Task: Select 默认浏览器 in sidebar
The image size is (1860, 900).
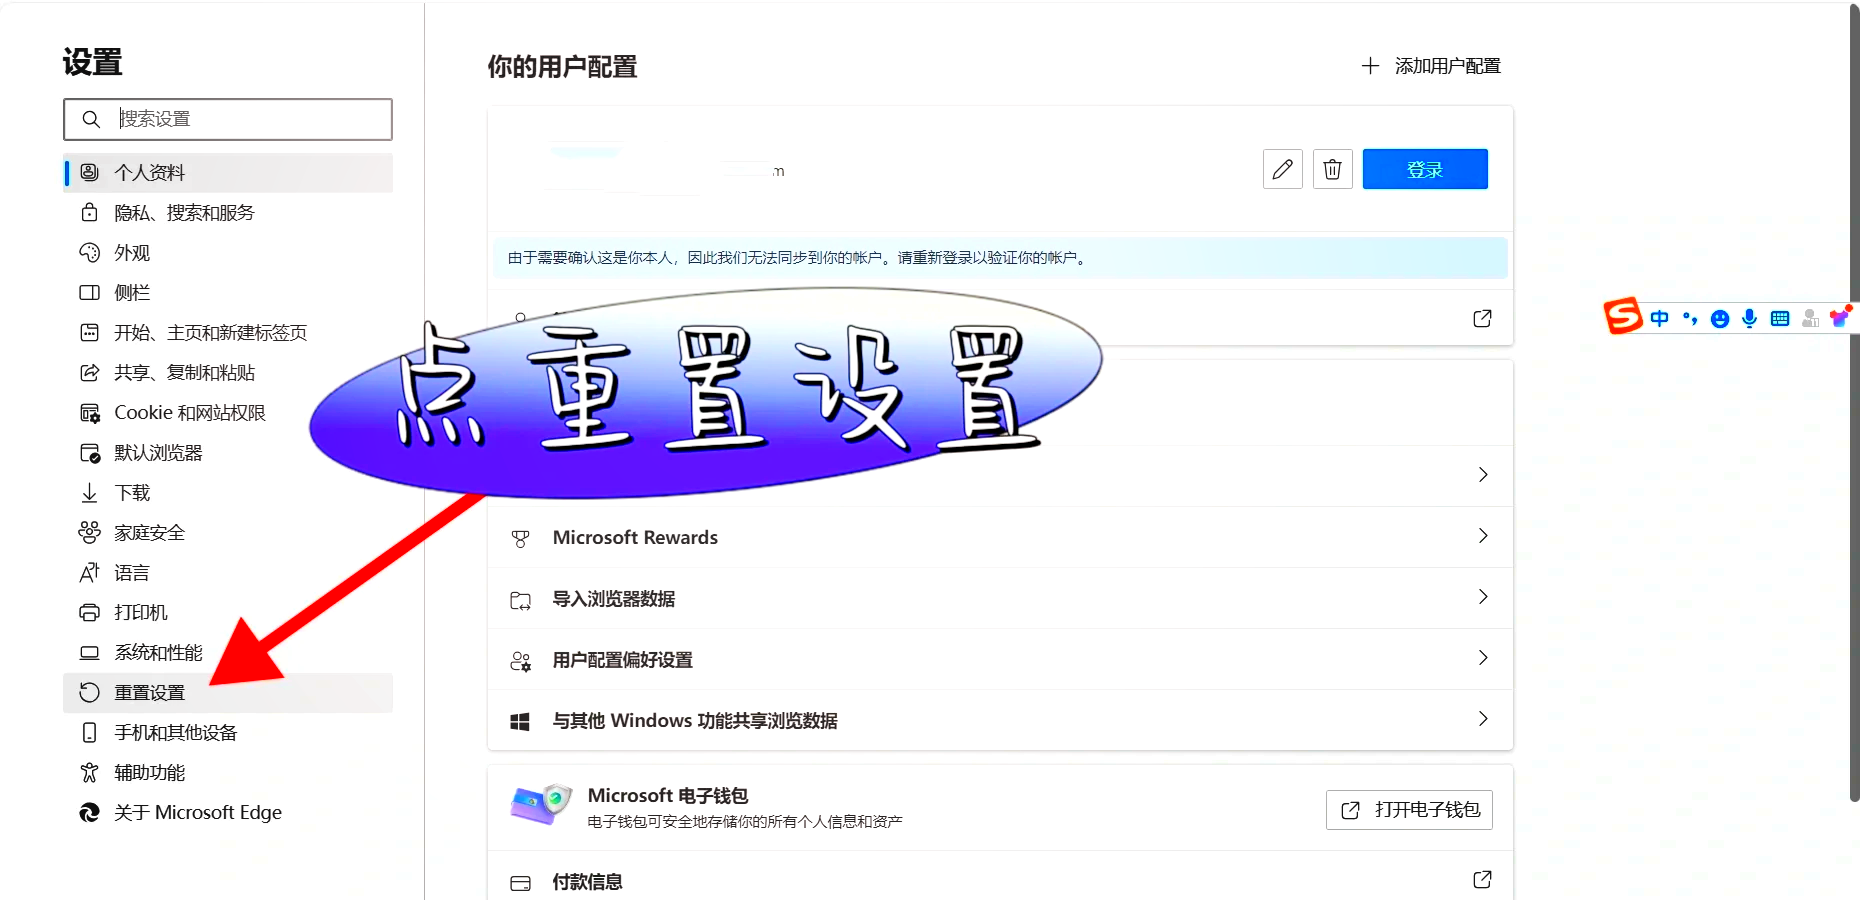Action: (228, 452)
